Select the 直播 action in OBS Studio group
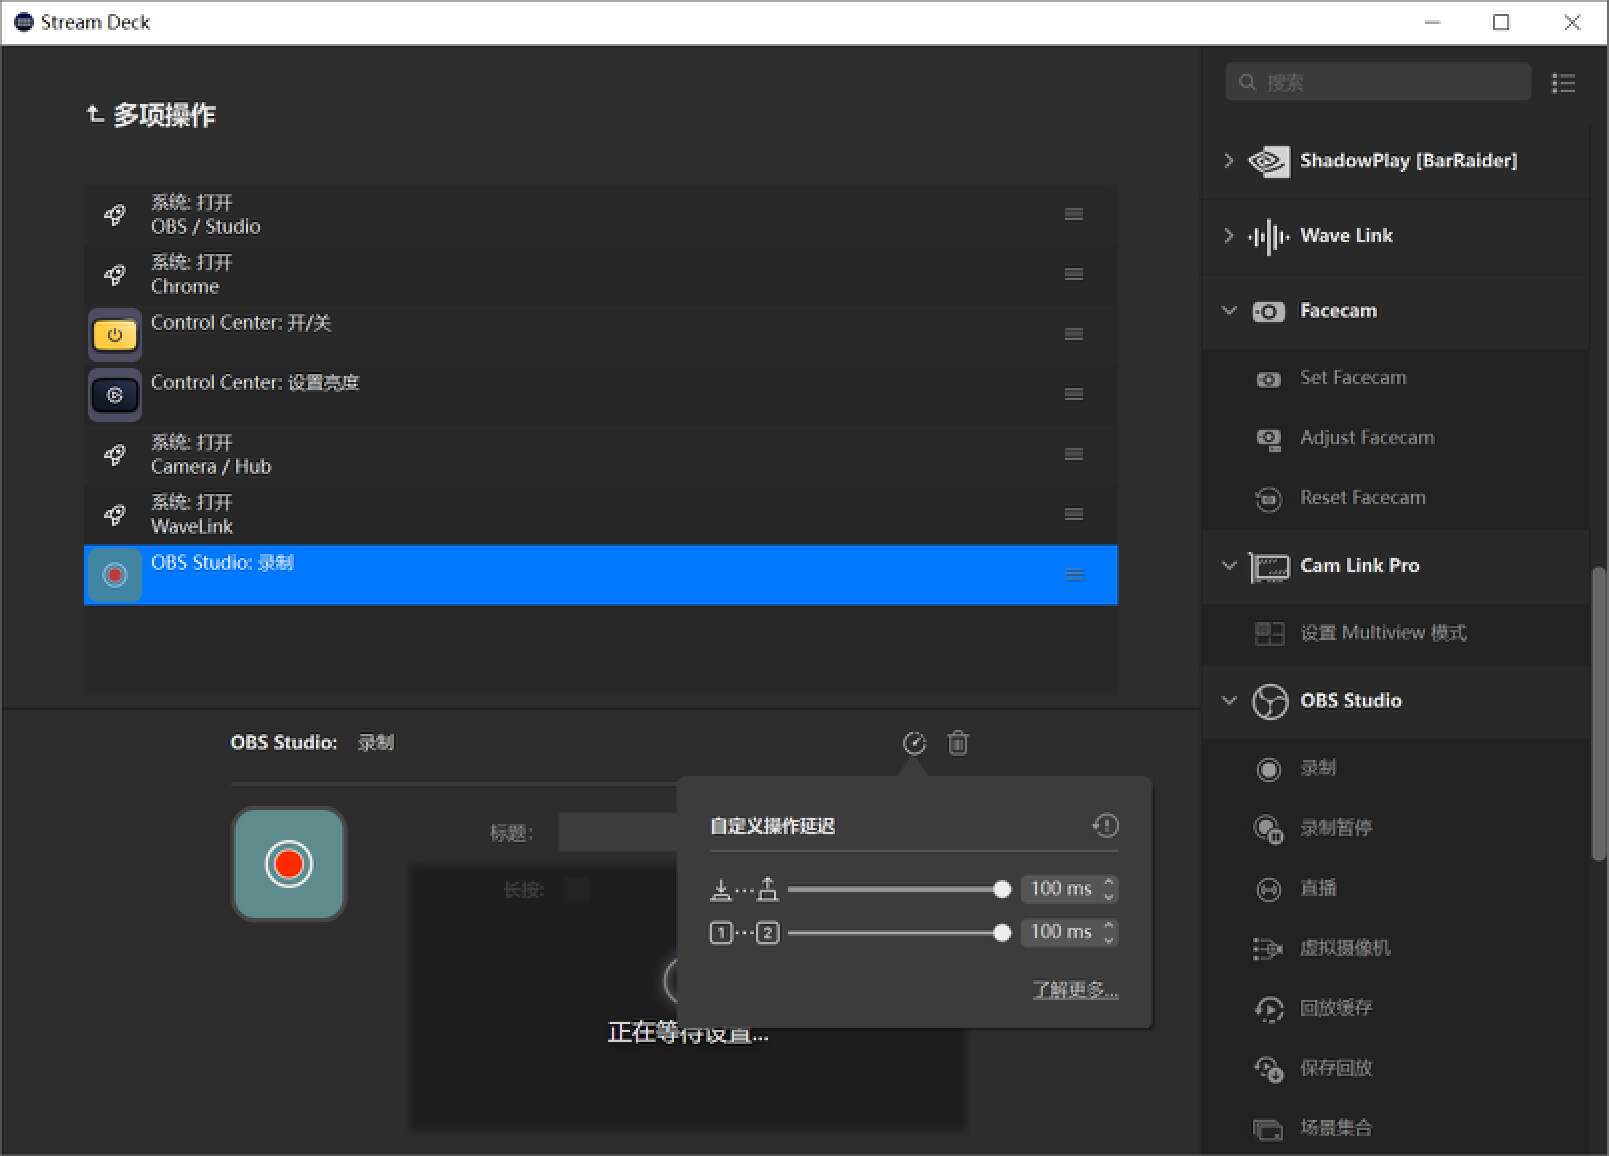 click(1318, 888)
